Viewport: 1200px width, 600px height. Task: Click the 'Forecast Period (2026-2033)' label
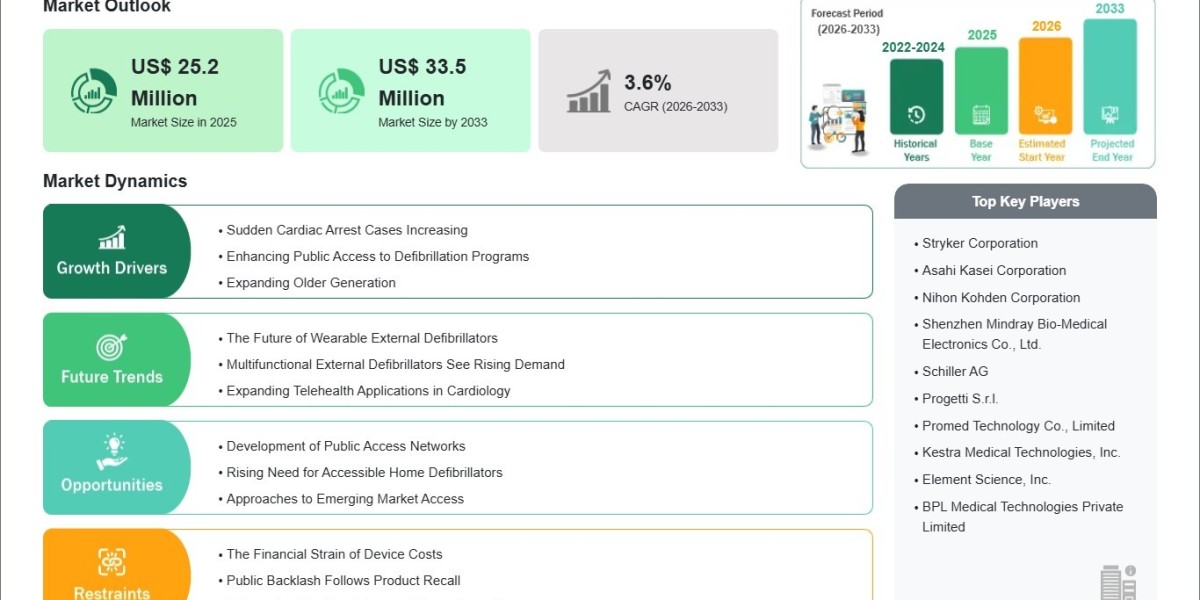(x=847, y=21)
